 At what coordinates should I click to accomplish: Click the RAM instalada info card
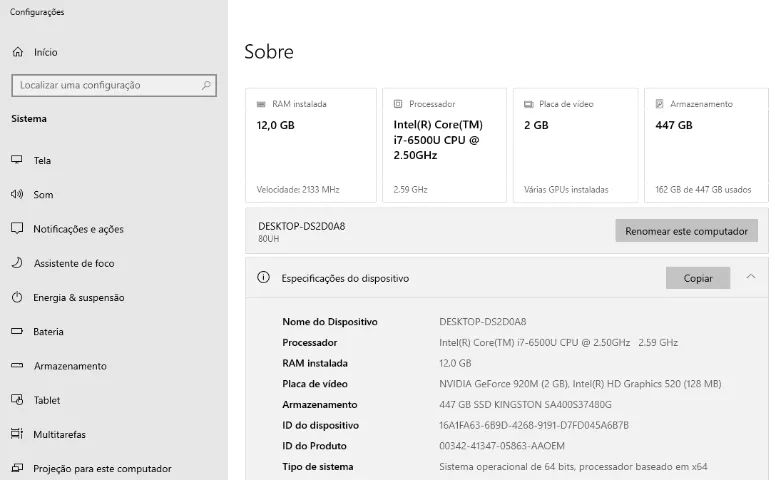[x=311, y=145]
